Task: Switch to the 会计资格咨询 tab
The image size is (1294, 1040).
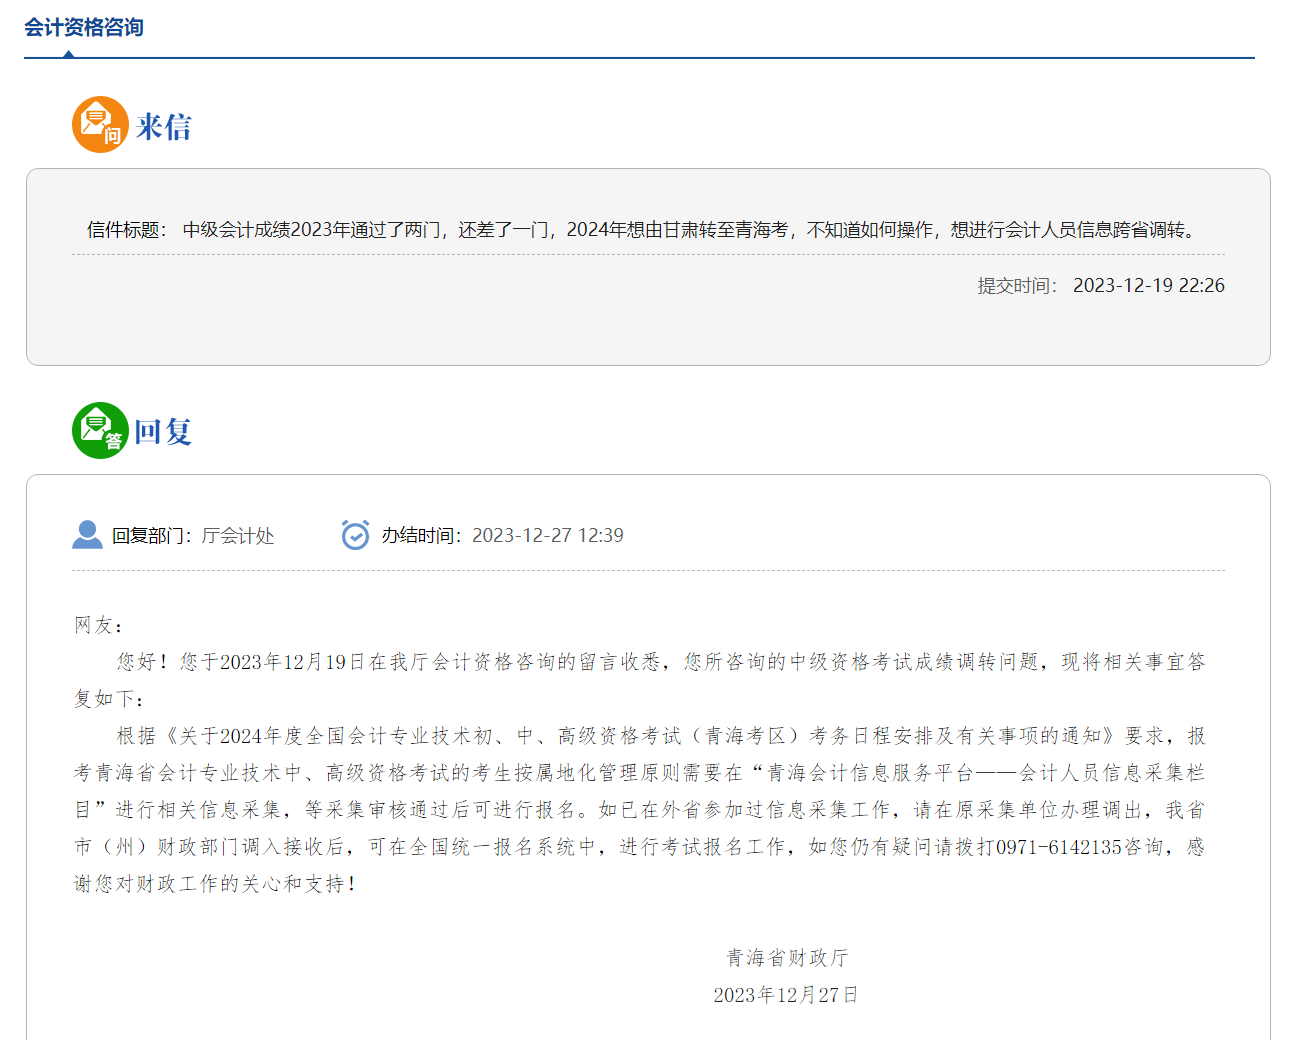Action: [84, 27]
